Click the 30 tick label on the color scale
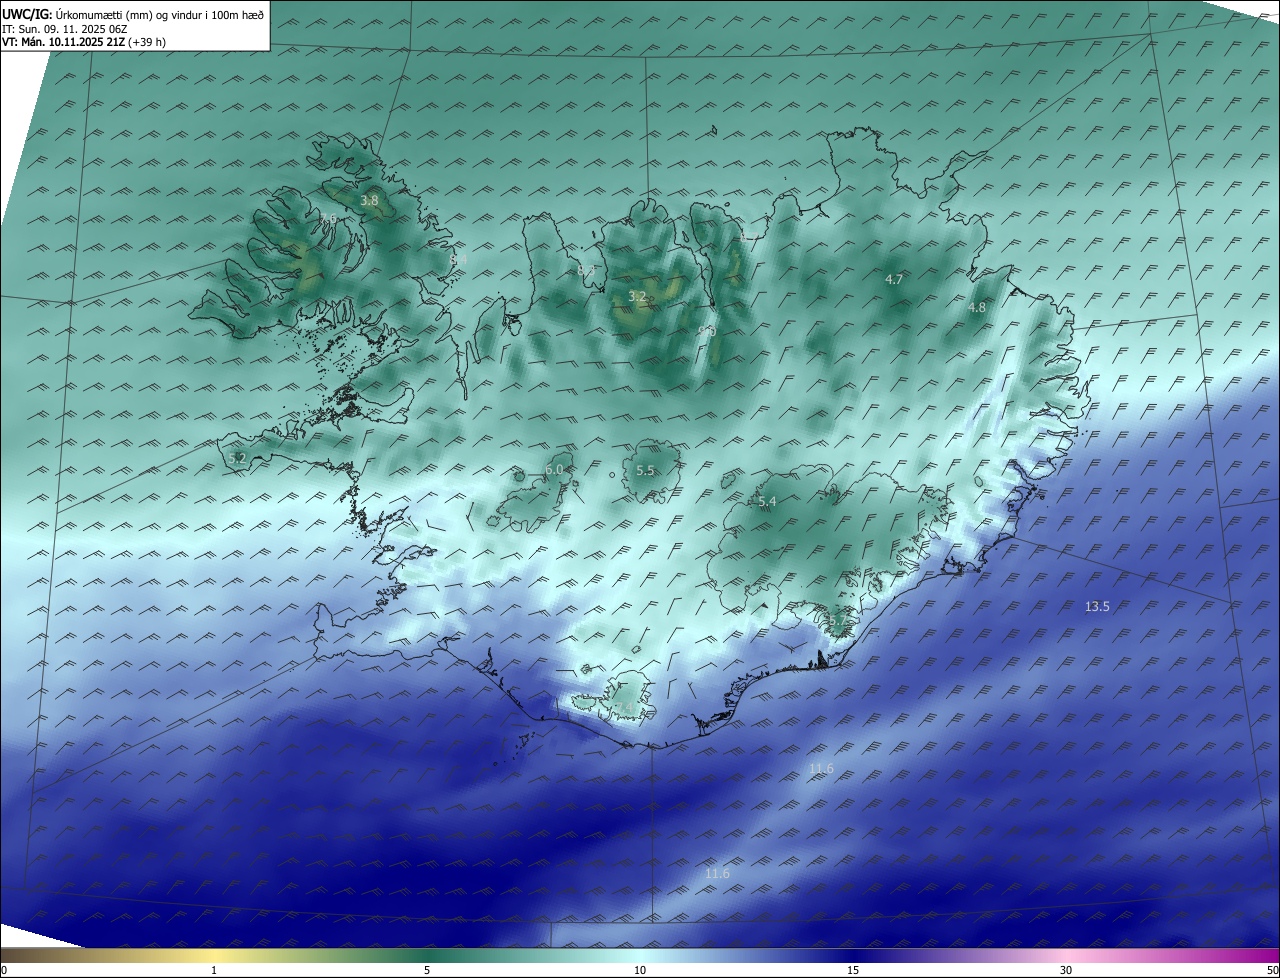The width and height of the screenshot is (1280, 978). 1066,970
